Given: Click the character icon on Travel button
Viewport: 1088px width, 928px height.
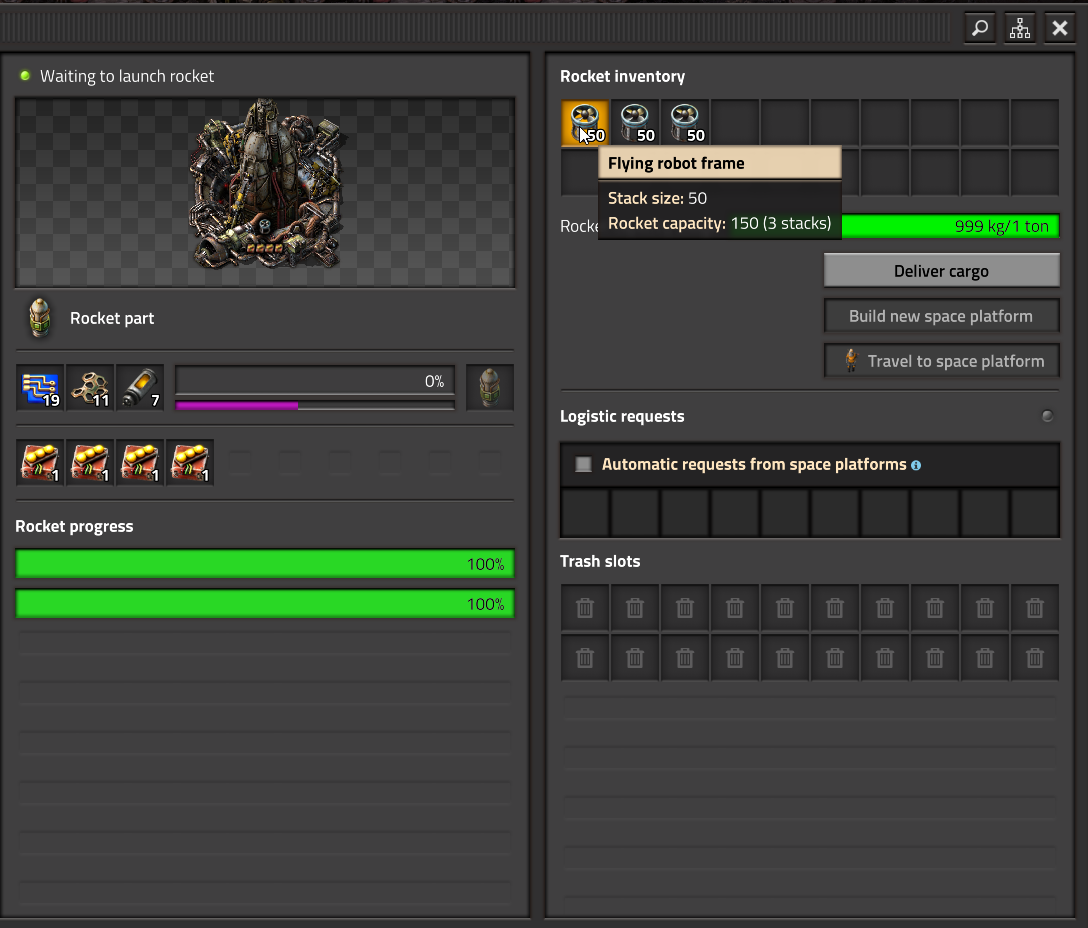Looking at the screenshot, I should 851,361.
